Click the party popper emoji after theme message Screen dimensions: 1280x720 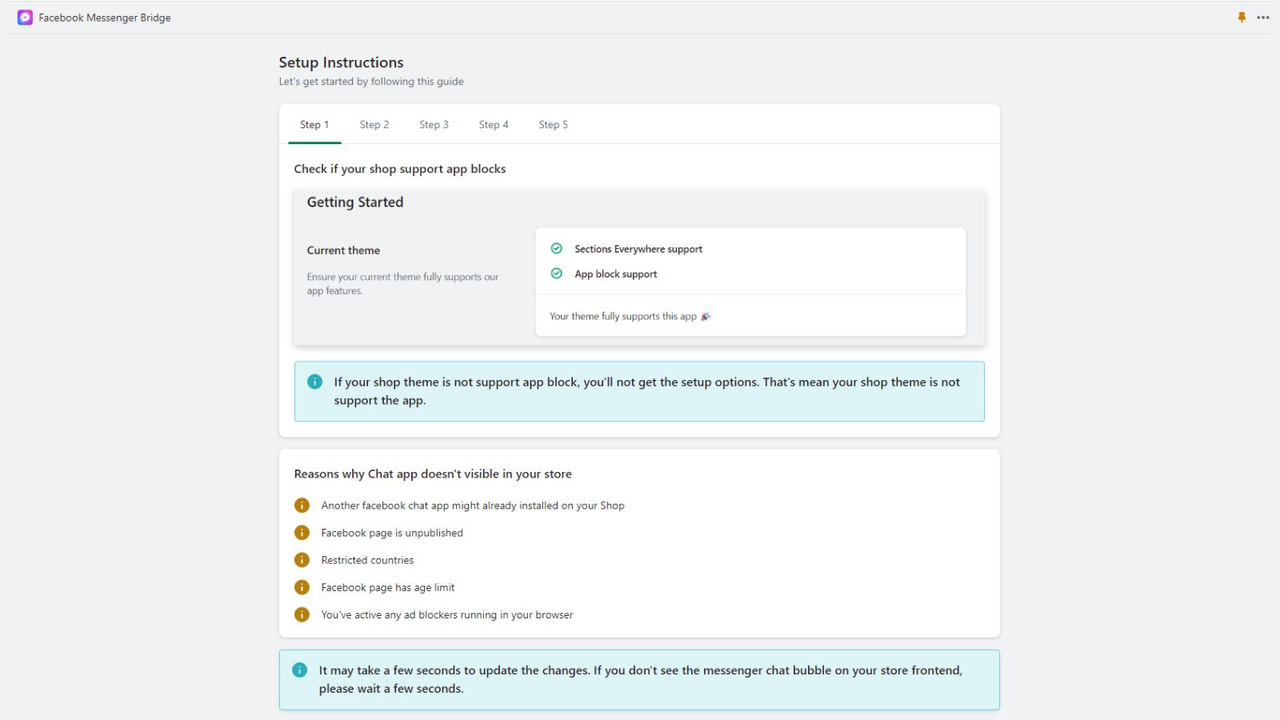(706, 316)
